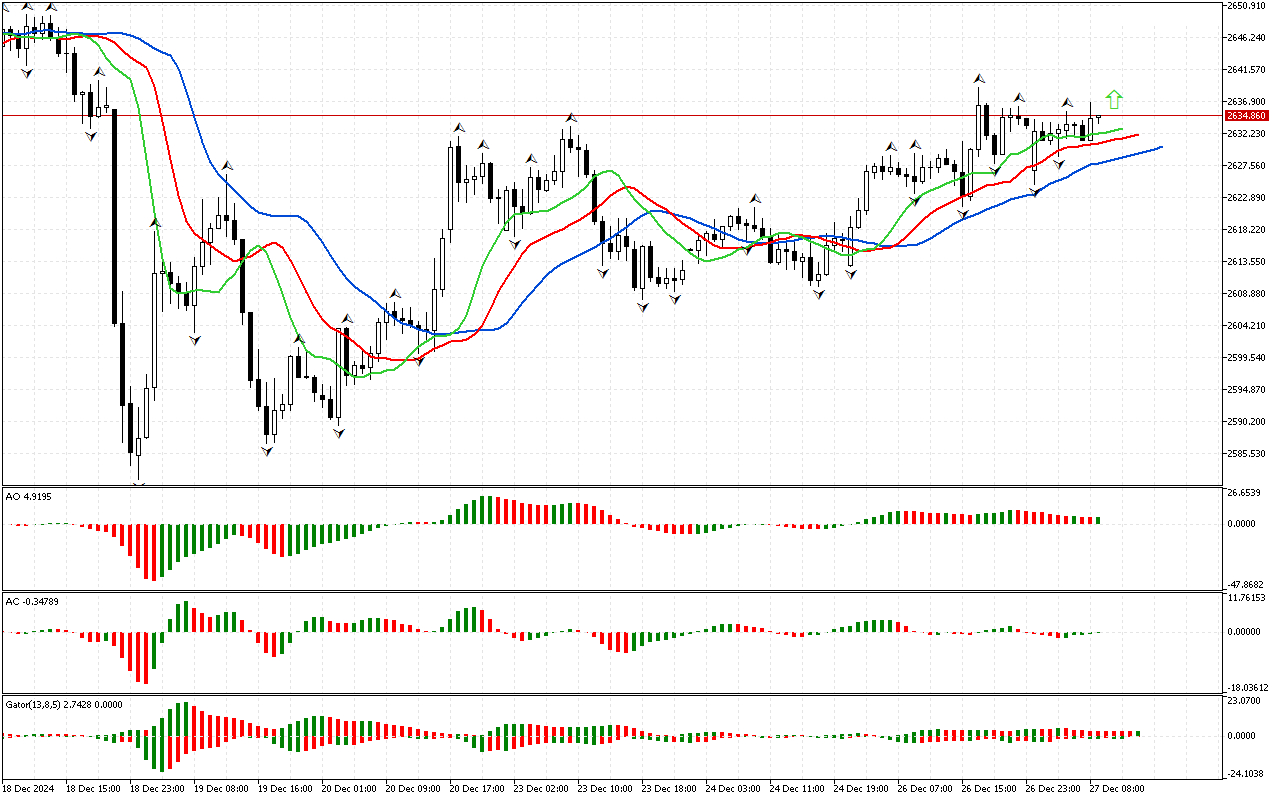
Task: Click the 2641.570 price level label
Action: point(1247,70)
